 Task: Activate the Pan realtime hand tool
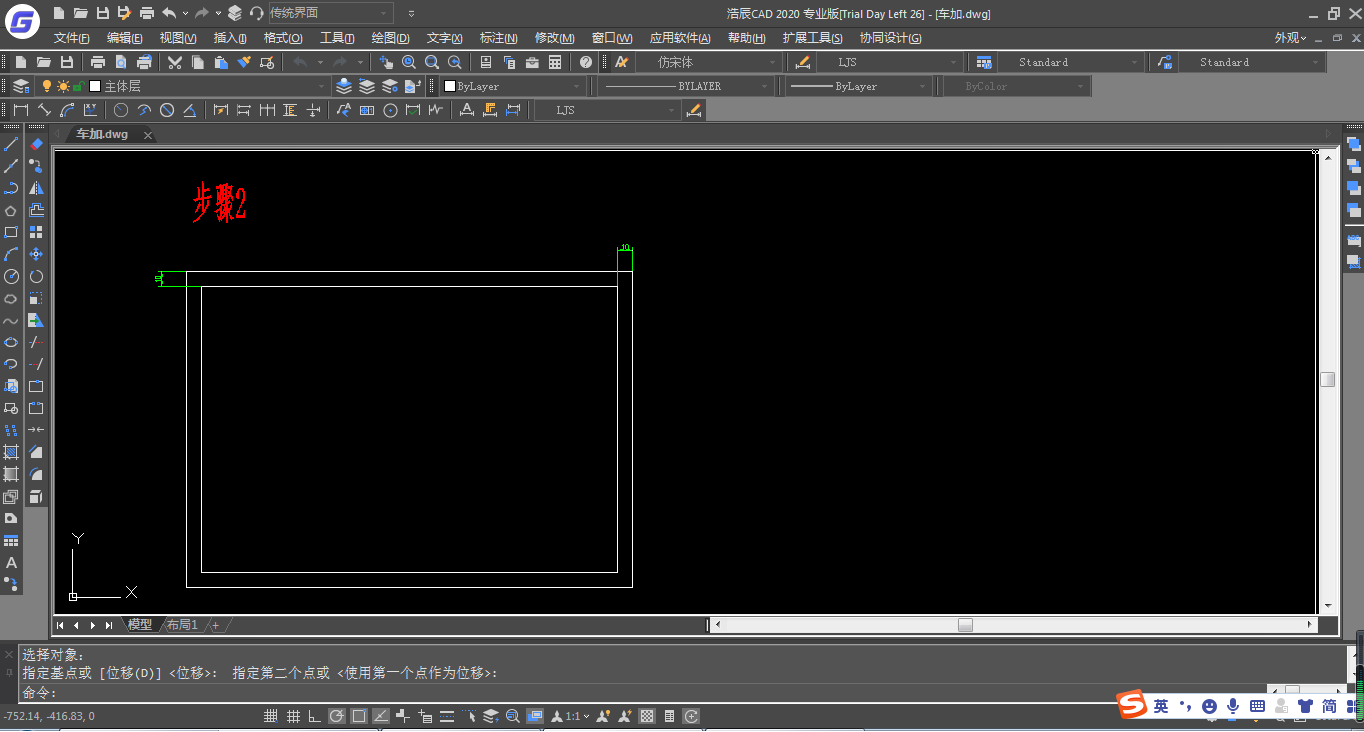[x=386, y=62]
